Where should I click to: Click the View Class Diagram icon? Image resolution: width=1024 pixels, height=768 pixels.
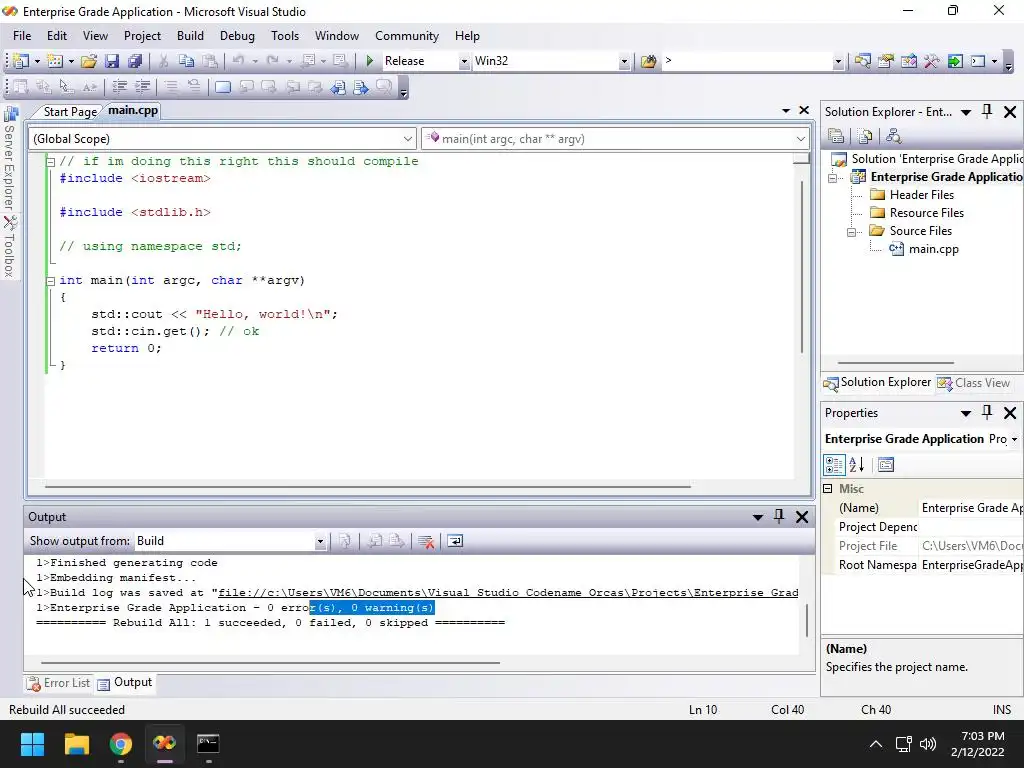point(893,136)
